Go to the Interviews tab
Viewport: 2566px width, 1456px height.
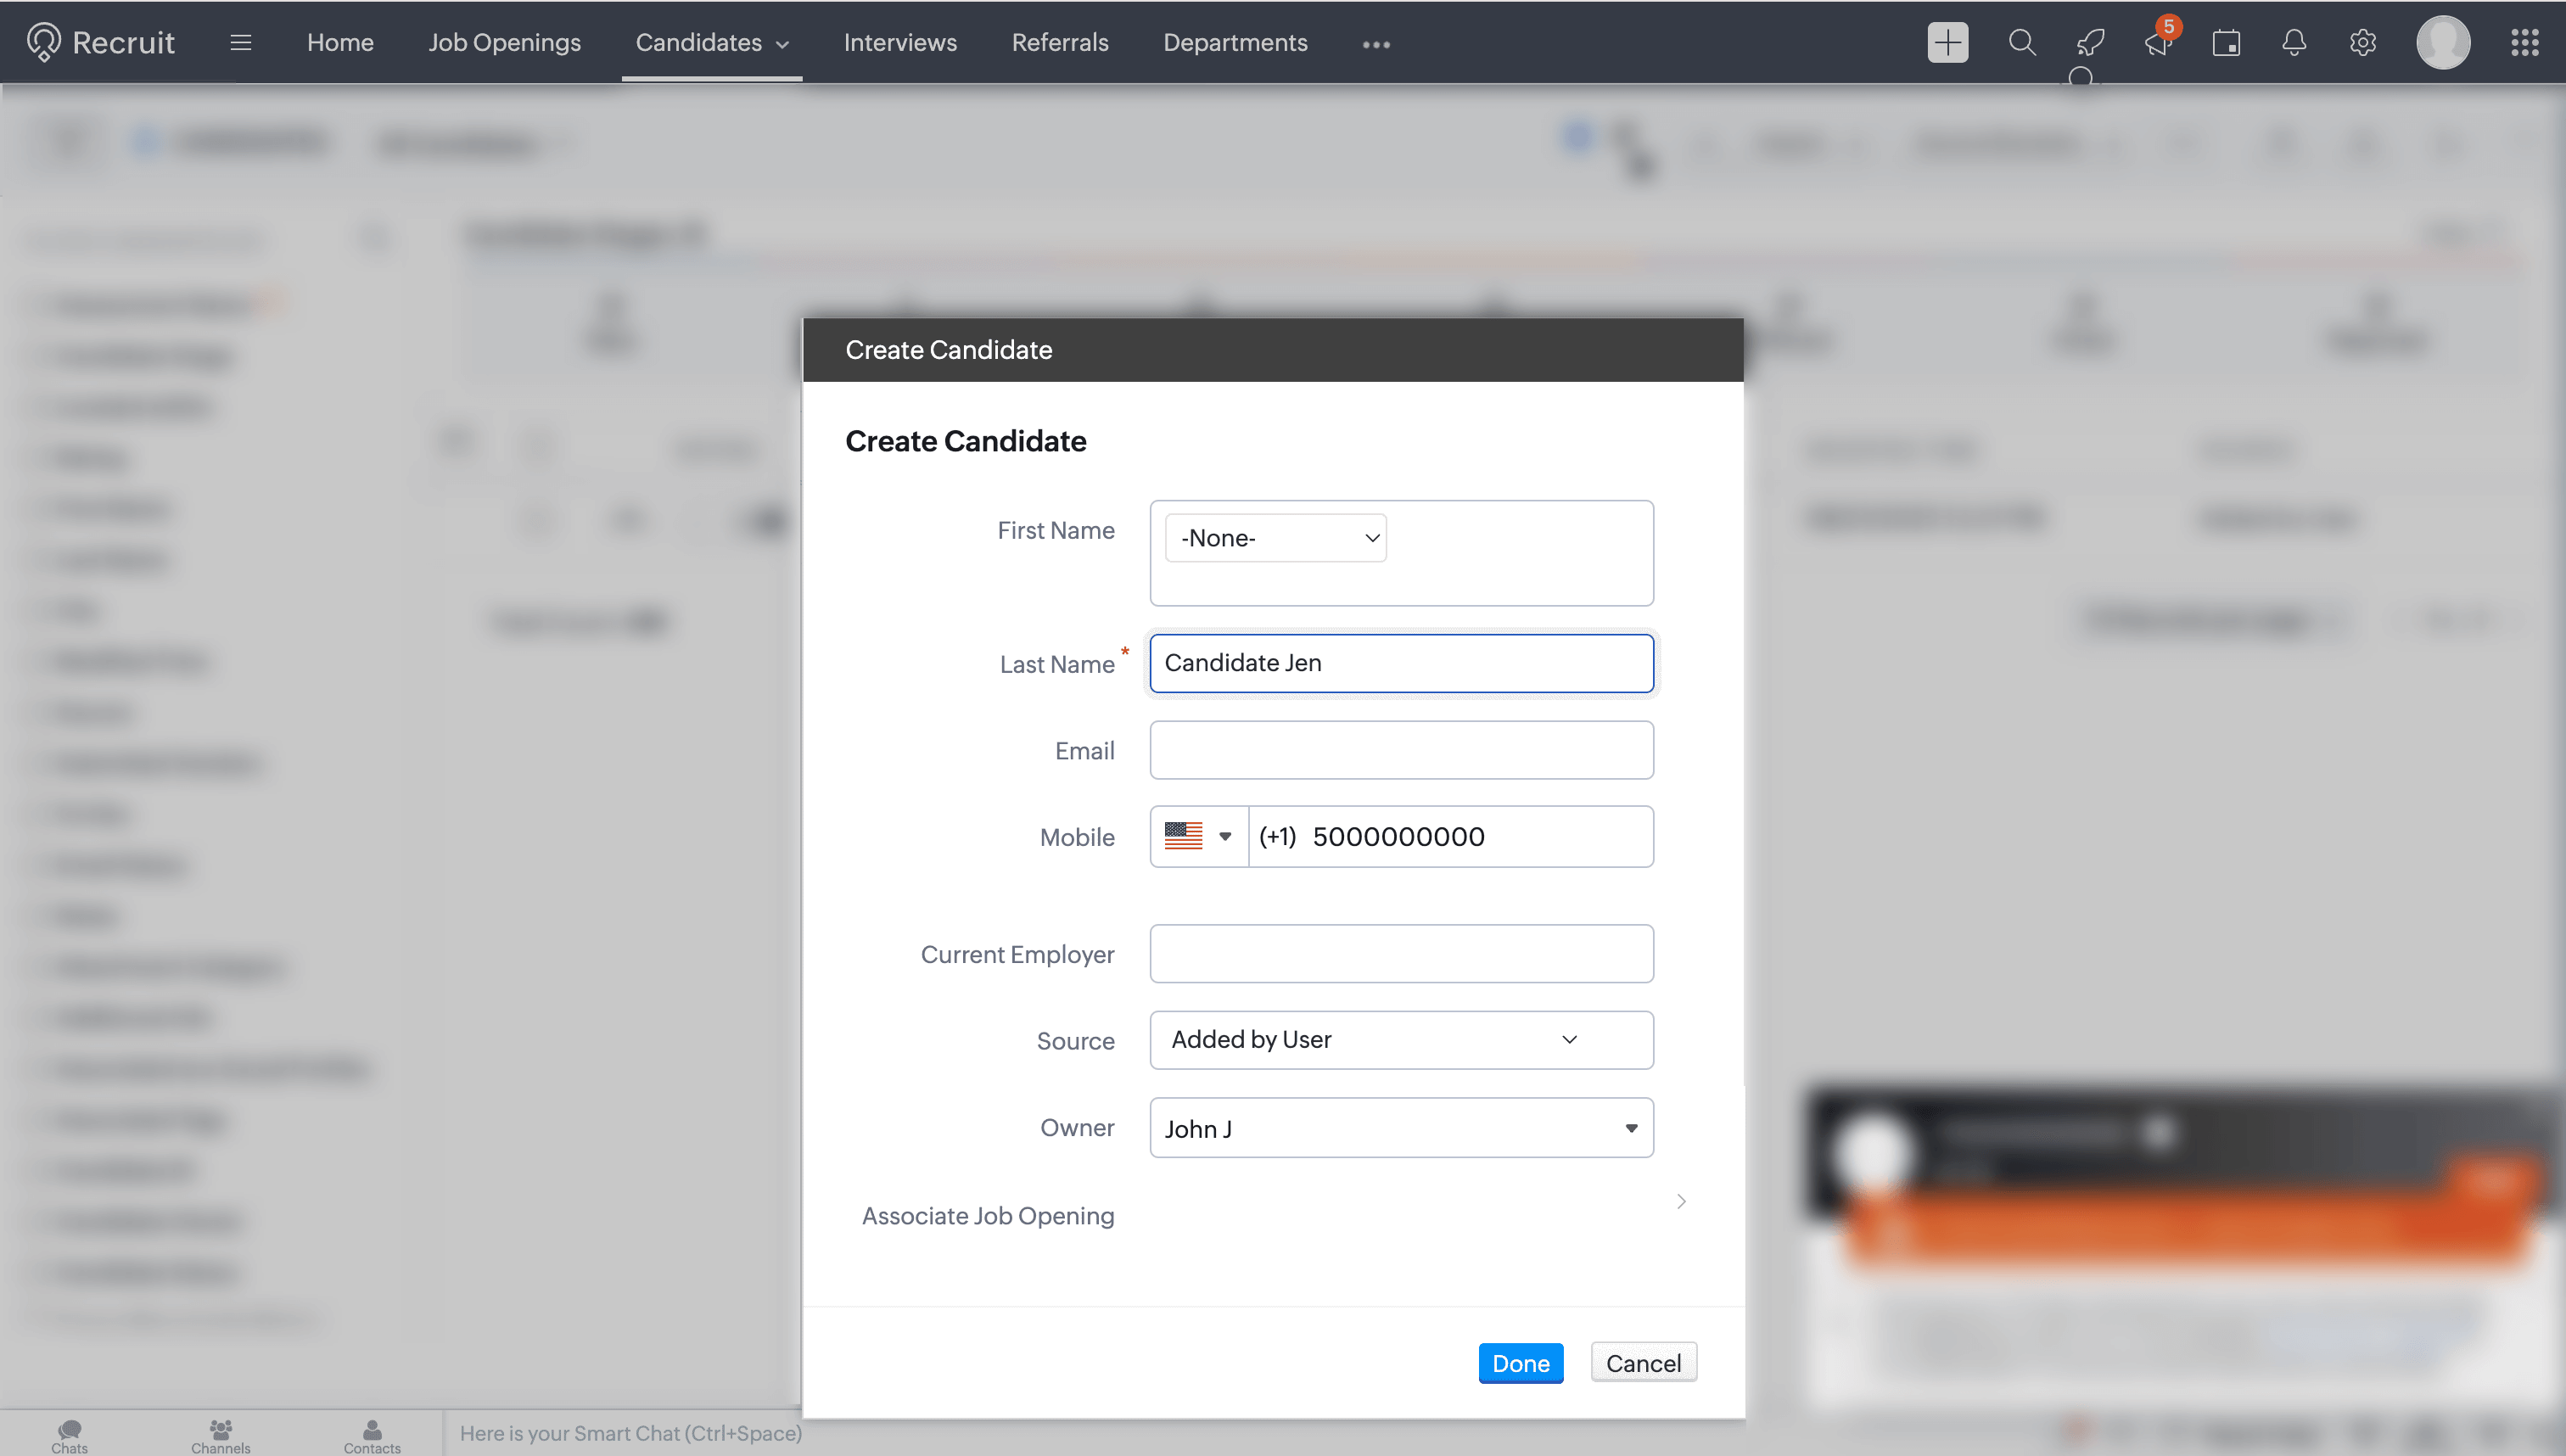pyautogui.click(x=899, y=43)
